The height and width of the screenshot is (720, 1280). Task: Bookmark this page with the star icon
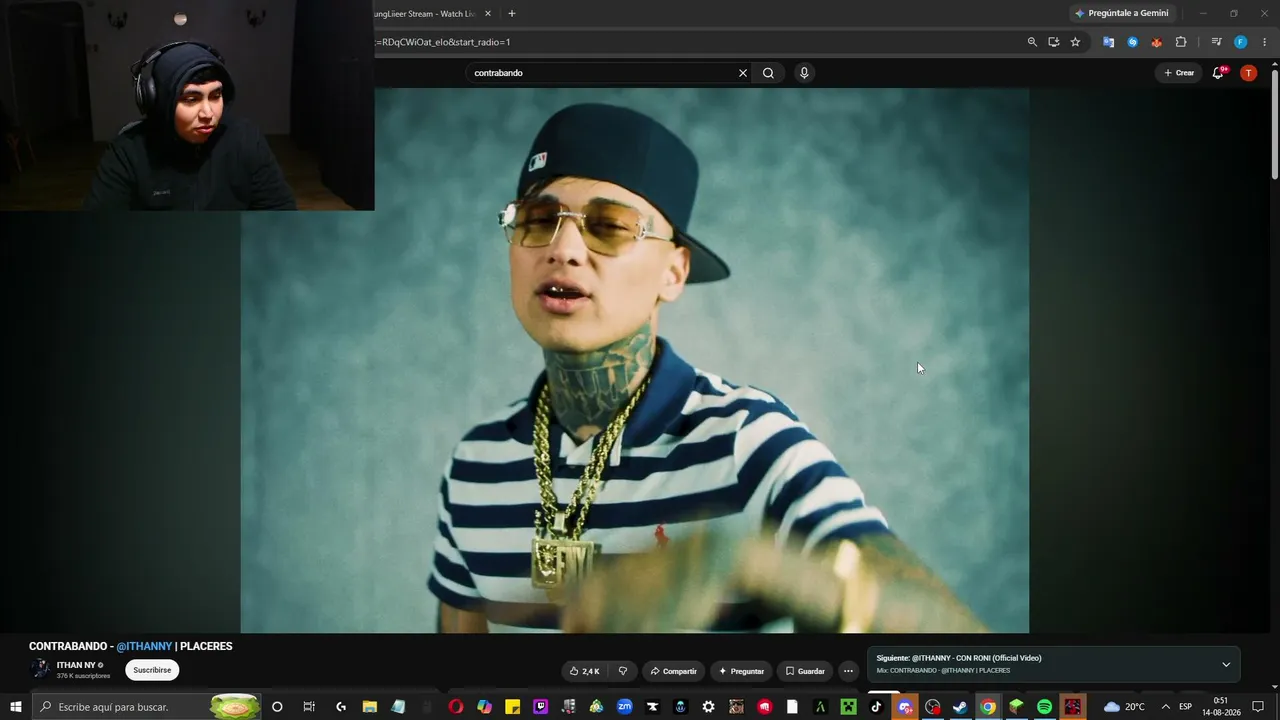(x=1075, y=42)
